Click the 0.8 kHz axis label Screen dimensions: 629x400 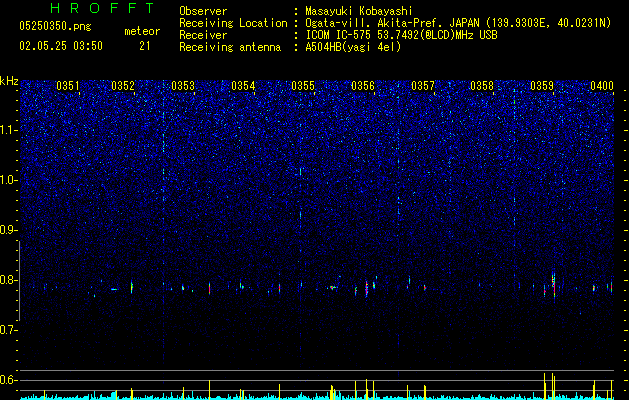pos(8,280)
